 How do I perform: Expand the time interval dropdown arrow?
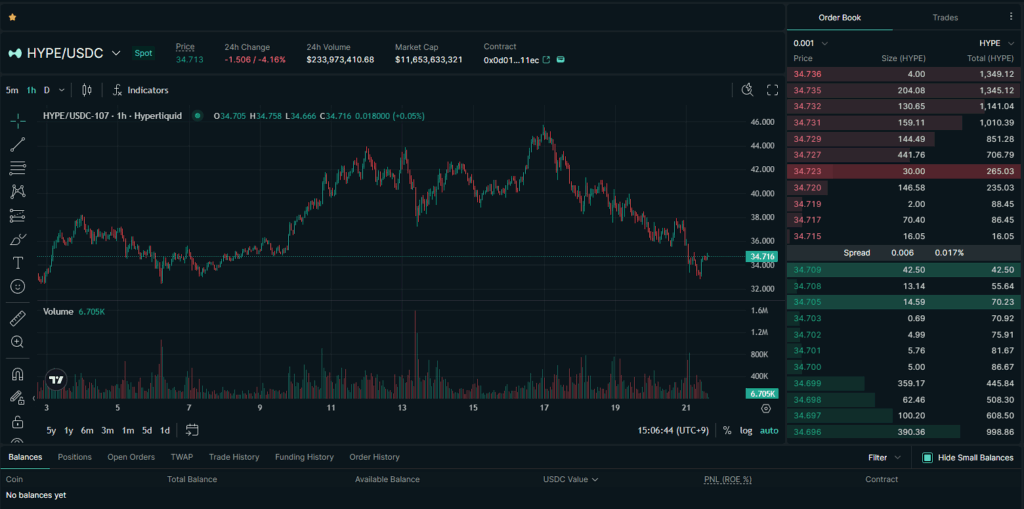click(x=61, y=90)
